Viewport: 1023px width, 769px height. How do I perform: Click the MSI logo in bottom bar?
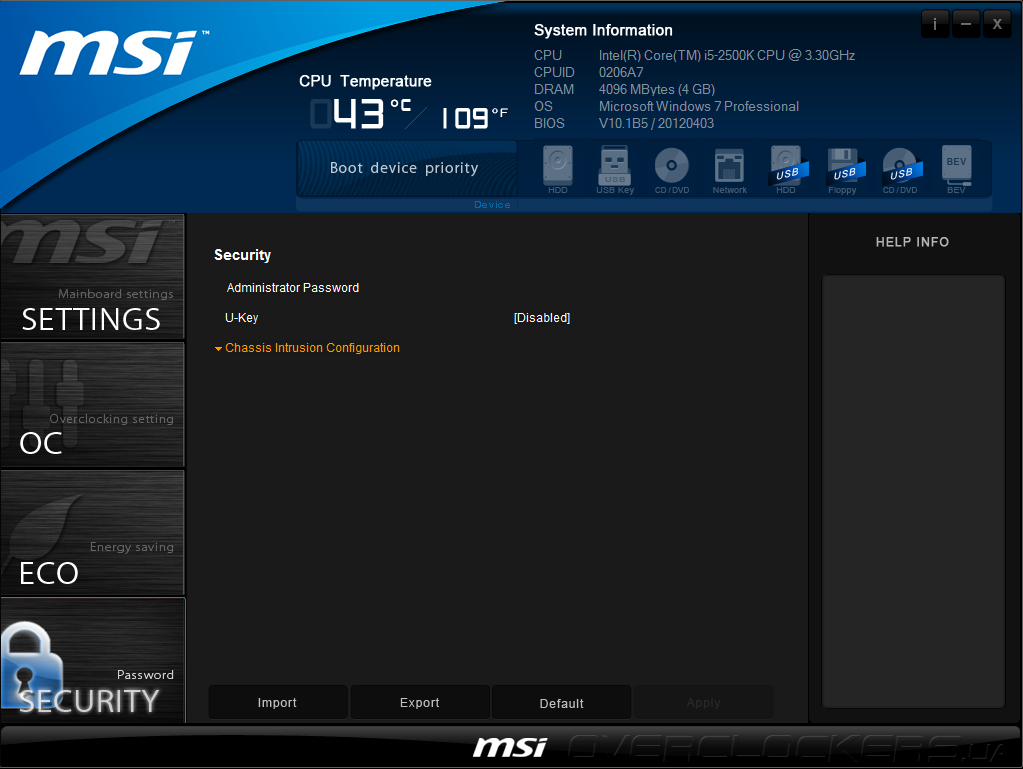[510, 747]
